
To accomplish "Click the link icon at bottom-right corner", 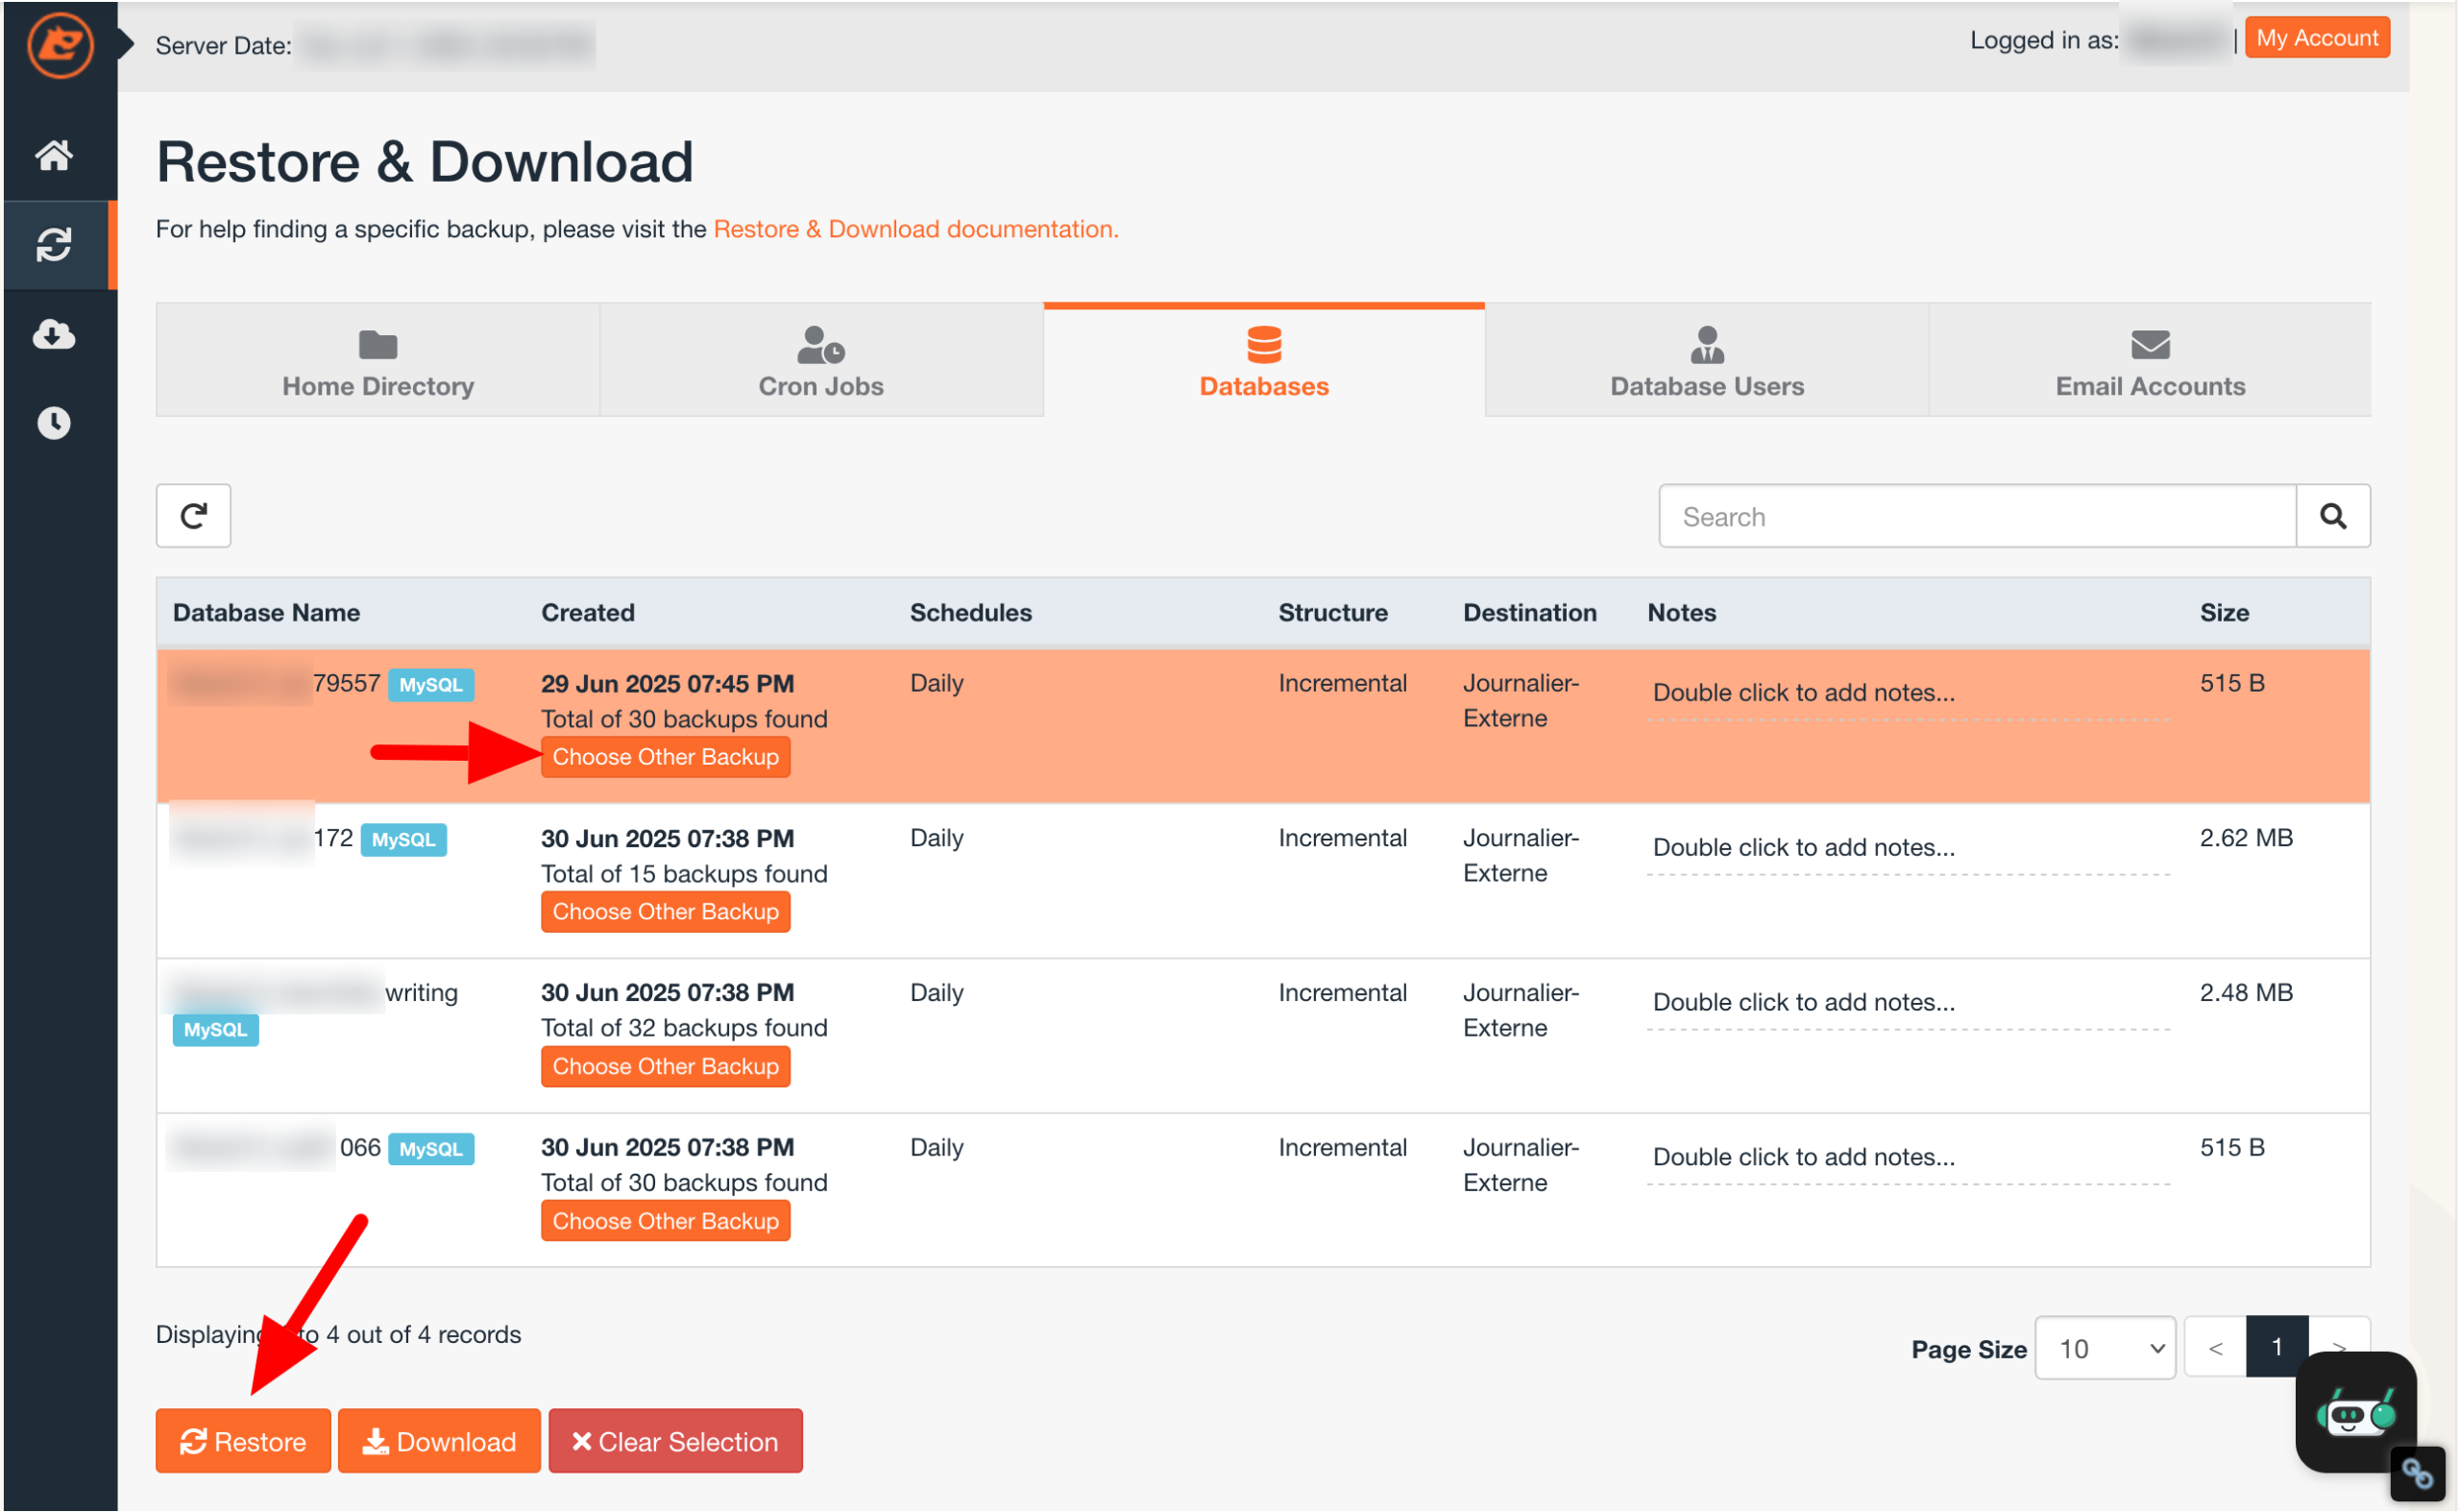I will pyautogui.click(x=2417, y=1474).
